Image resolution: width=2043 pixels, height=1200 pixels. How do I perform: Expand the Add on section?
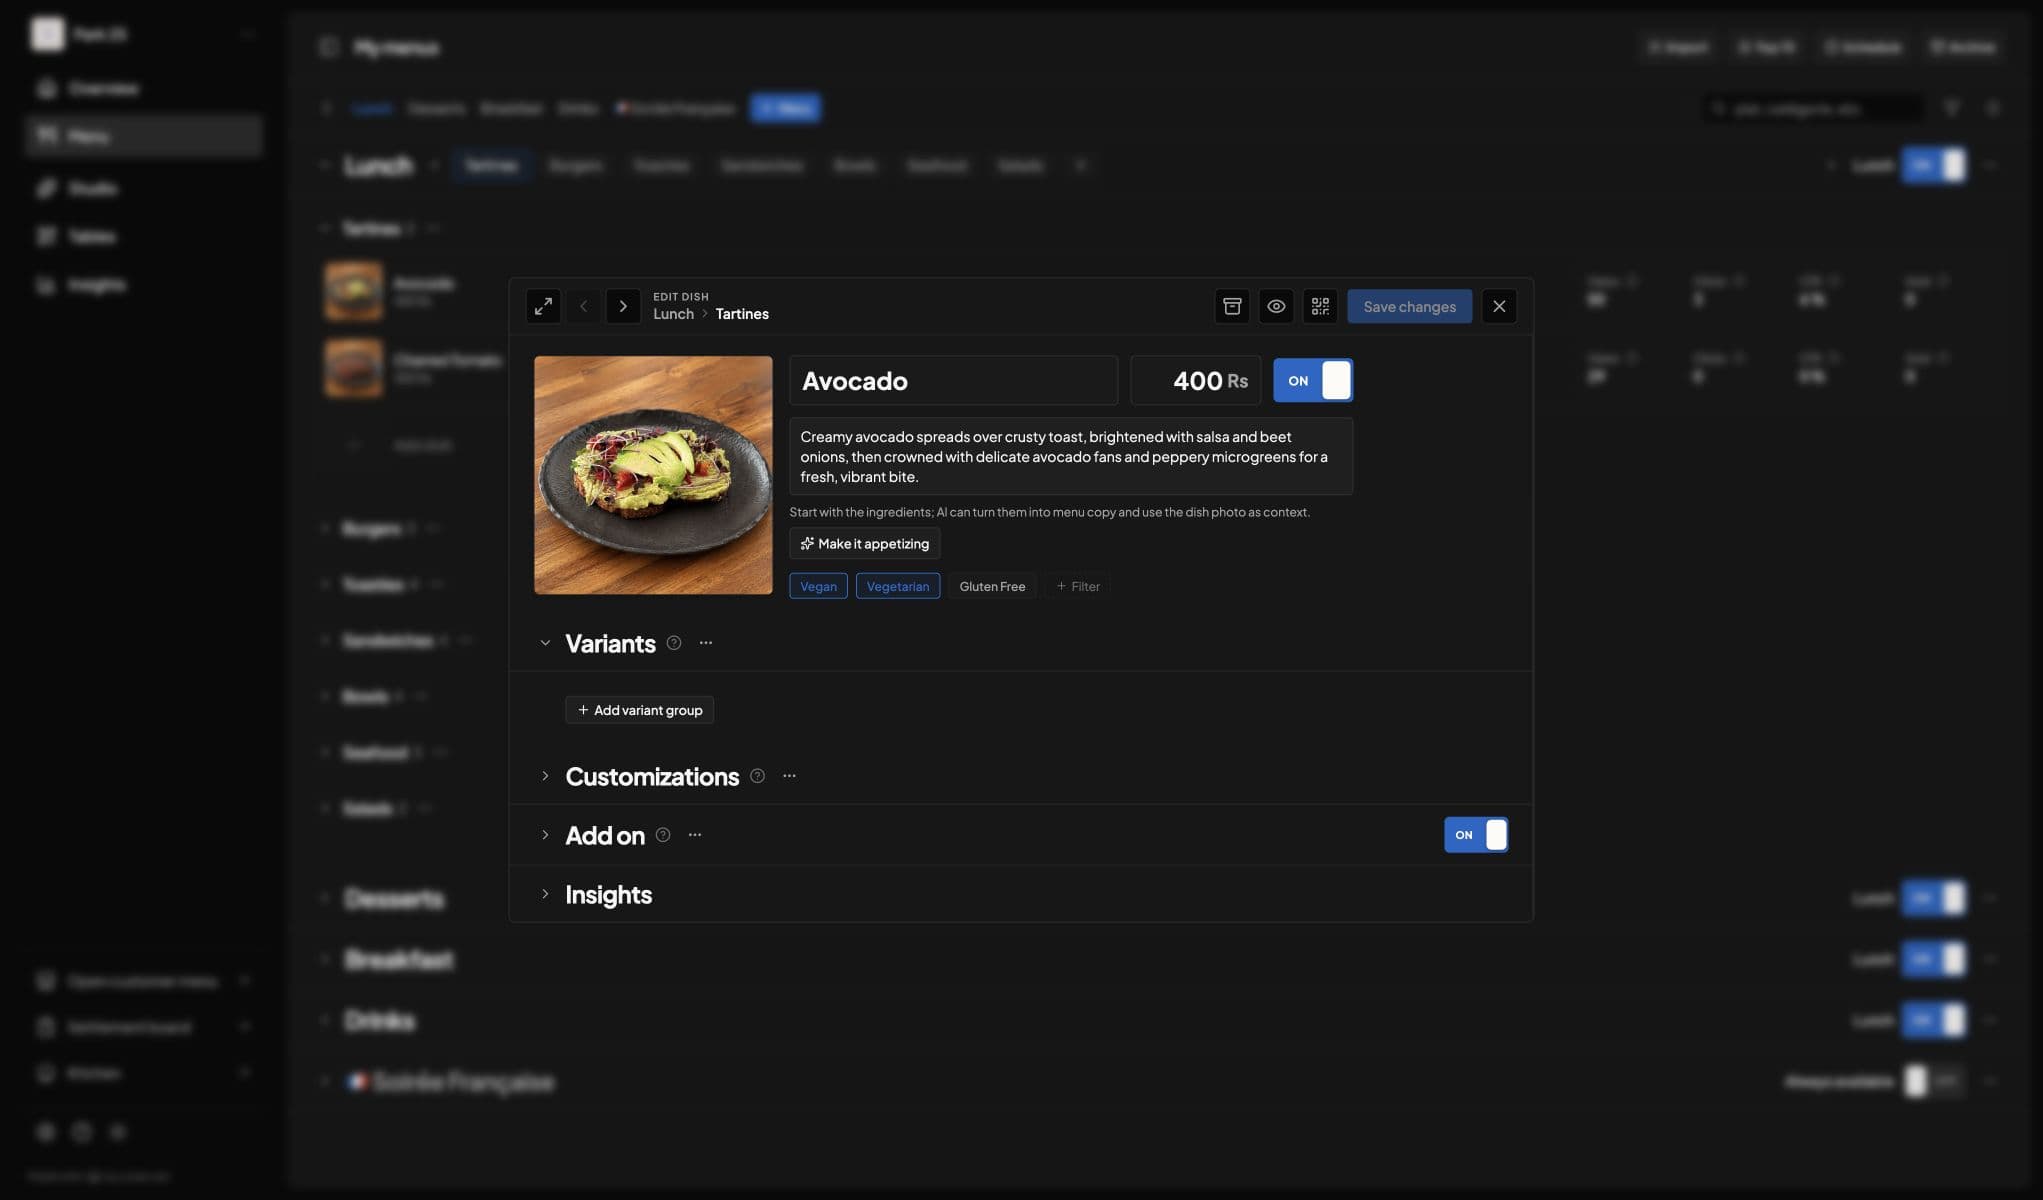point(545,835)
